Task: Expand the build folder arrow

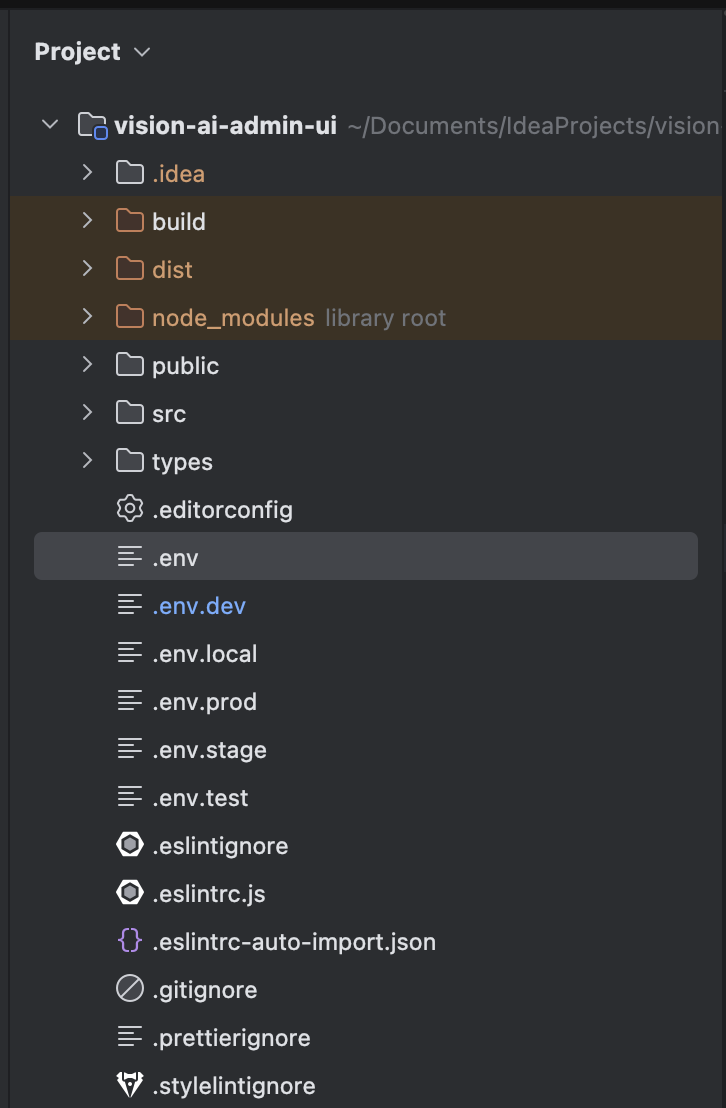Action: pyautogui.click(x=87, y=222)
